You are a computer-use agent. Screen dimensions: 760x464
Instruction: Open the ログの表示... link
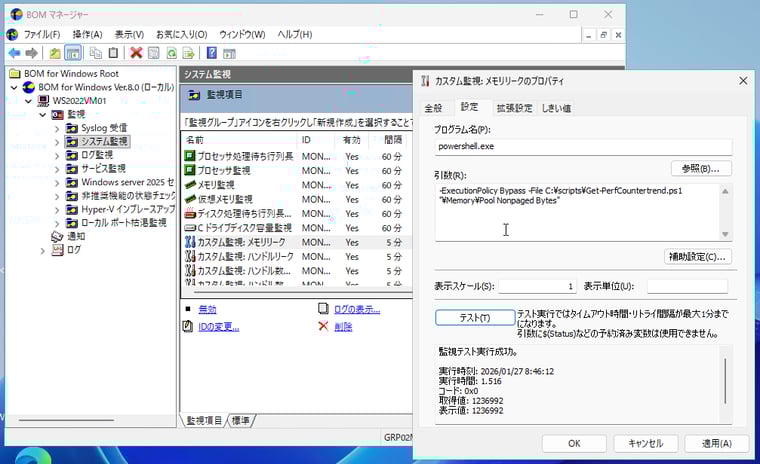pyautogui.click(x=357, y=309)
